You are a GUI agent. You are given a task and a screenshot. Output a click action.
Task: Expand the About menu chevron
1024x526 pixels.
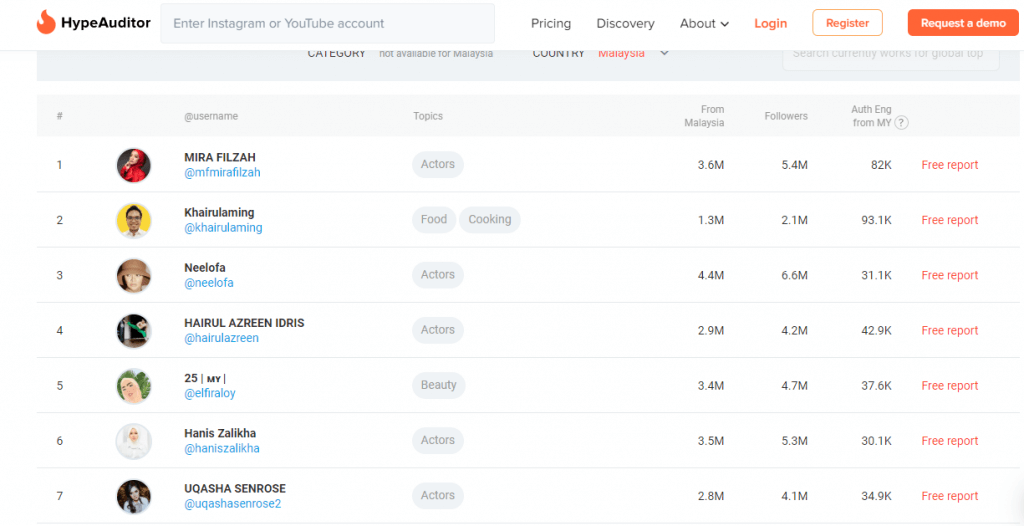(x=724, y=24)
